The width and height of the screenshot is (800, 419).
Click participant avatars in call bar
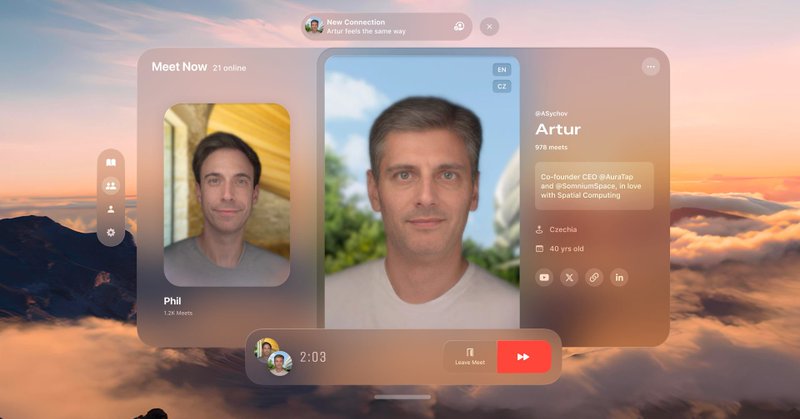coord(273,357)
